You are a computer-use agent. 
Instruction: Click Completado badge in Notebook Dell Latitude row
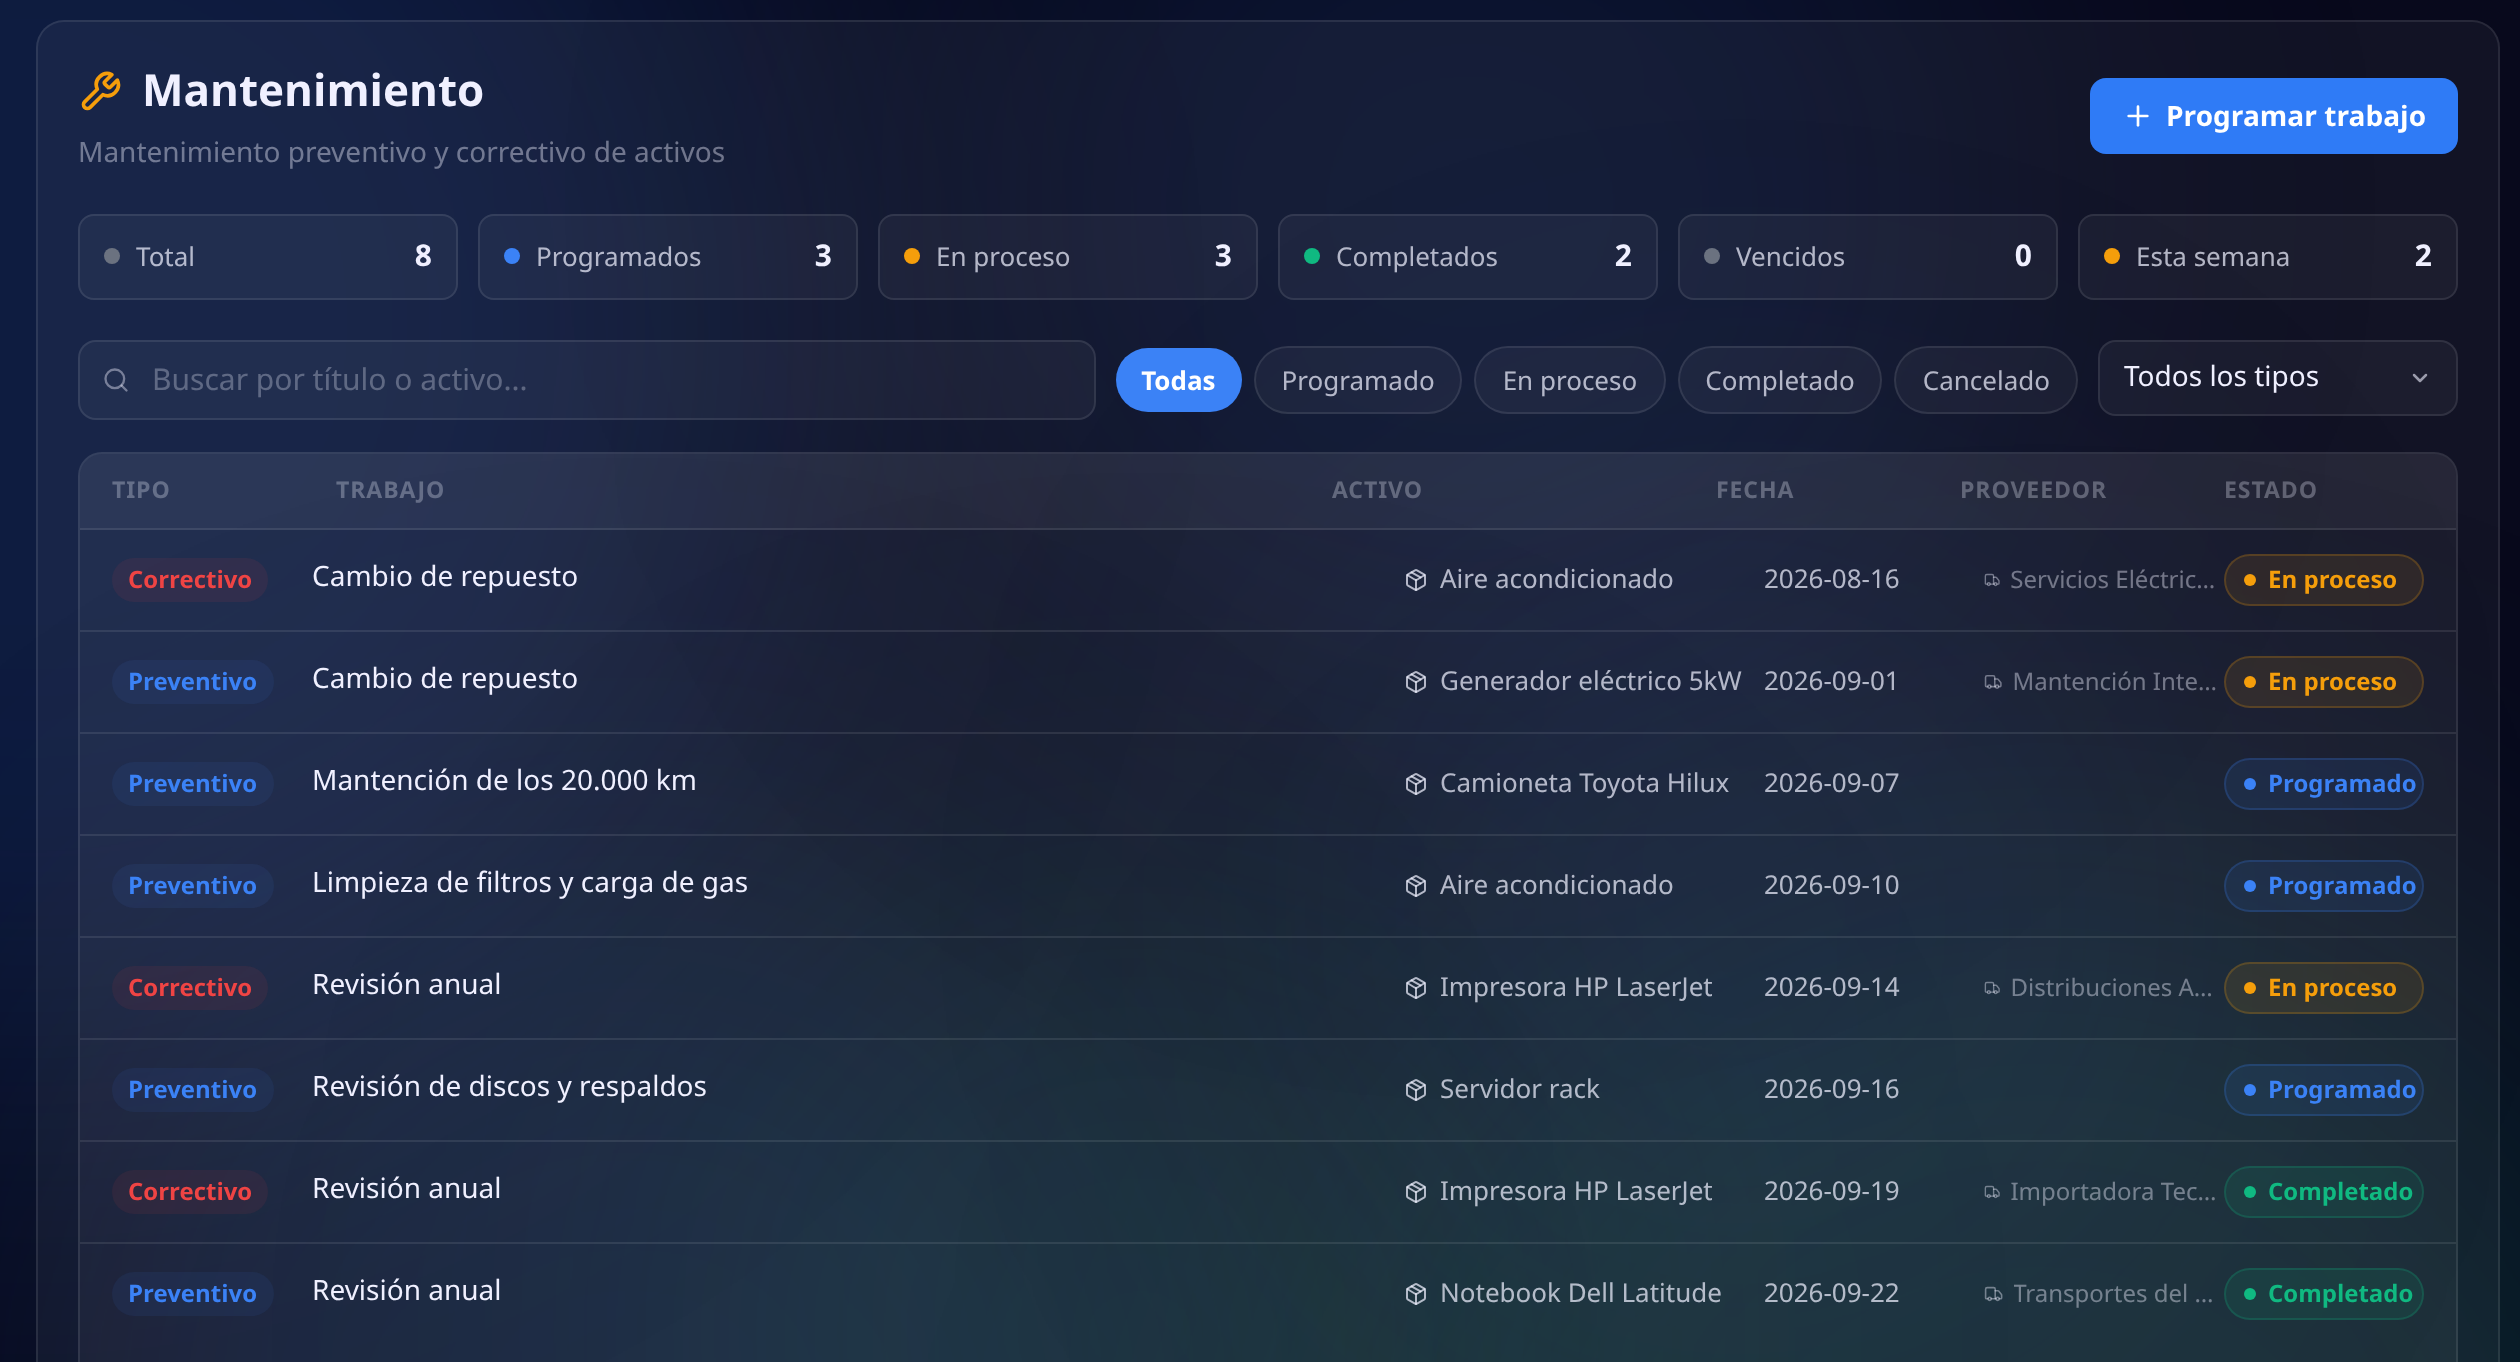2323,1294
